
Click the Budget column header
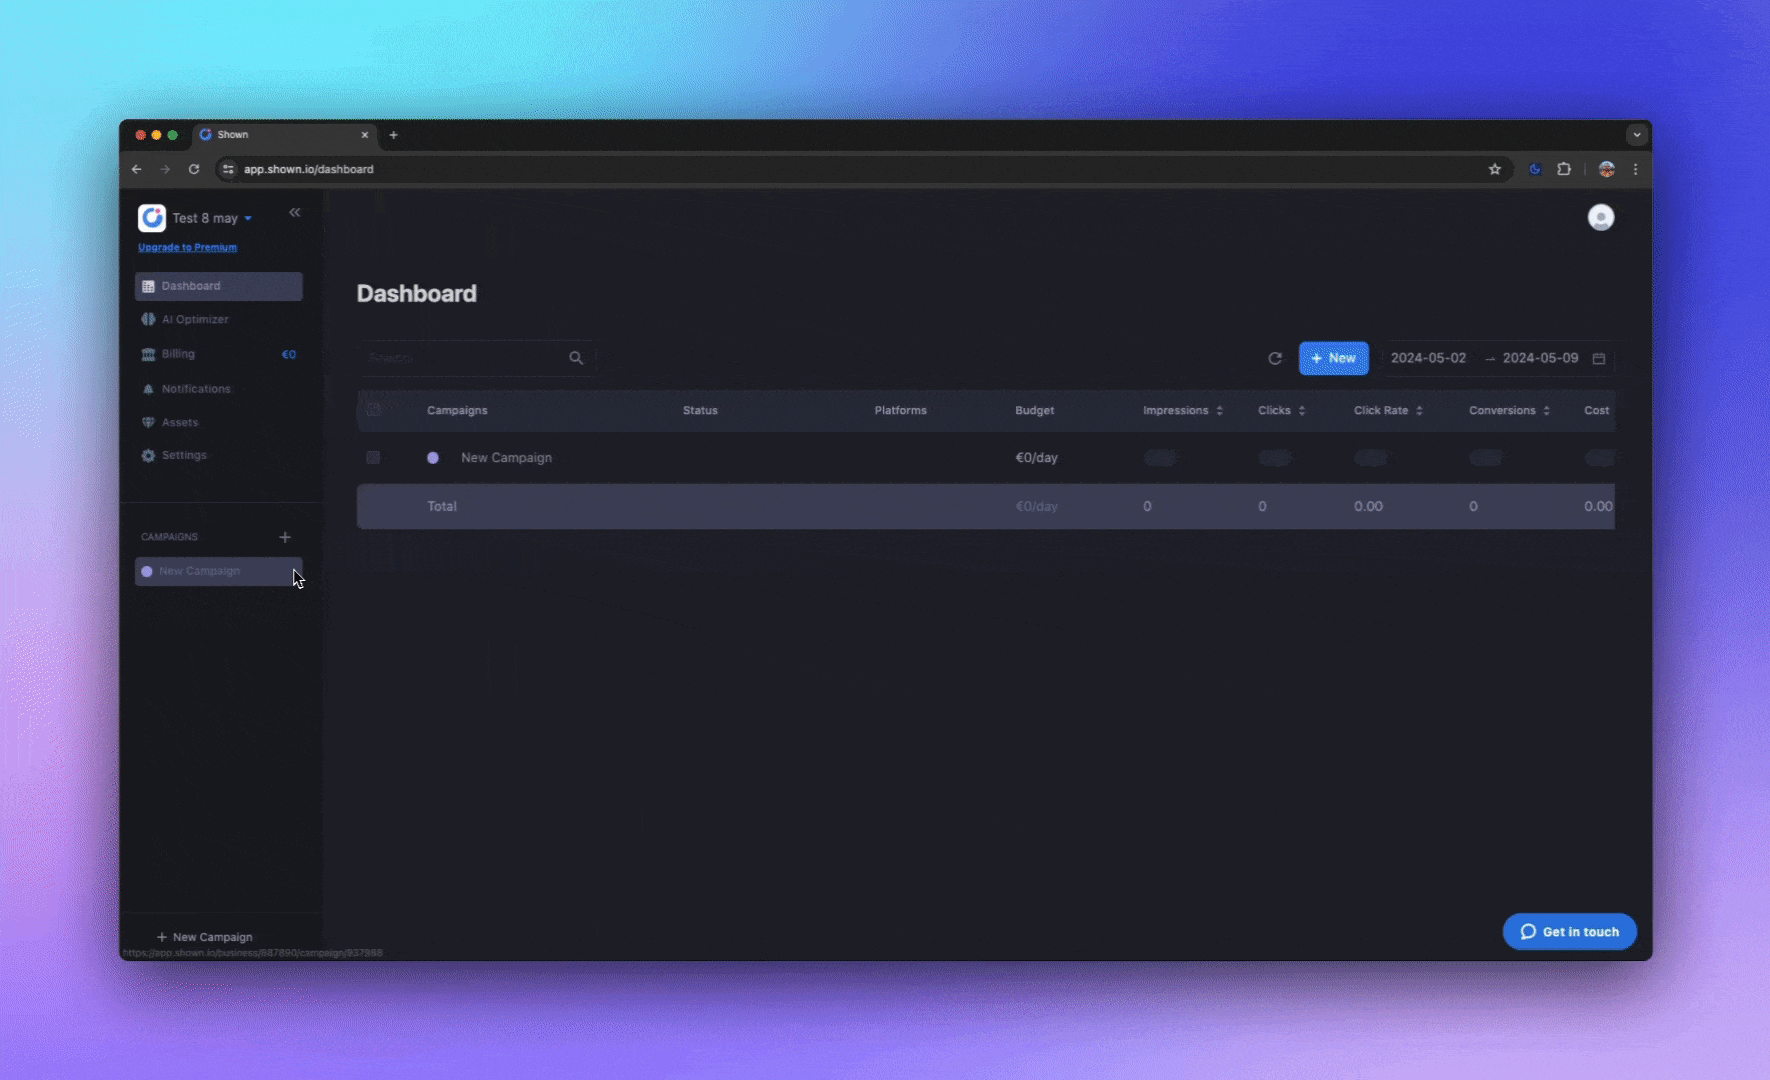click(1034, 411)
